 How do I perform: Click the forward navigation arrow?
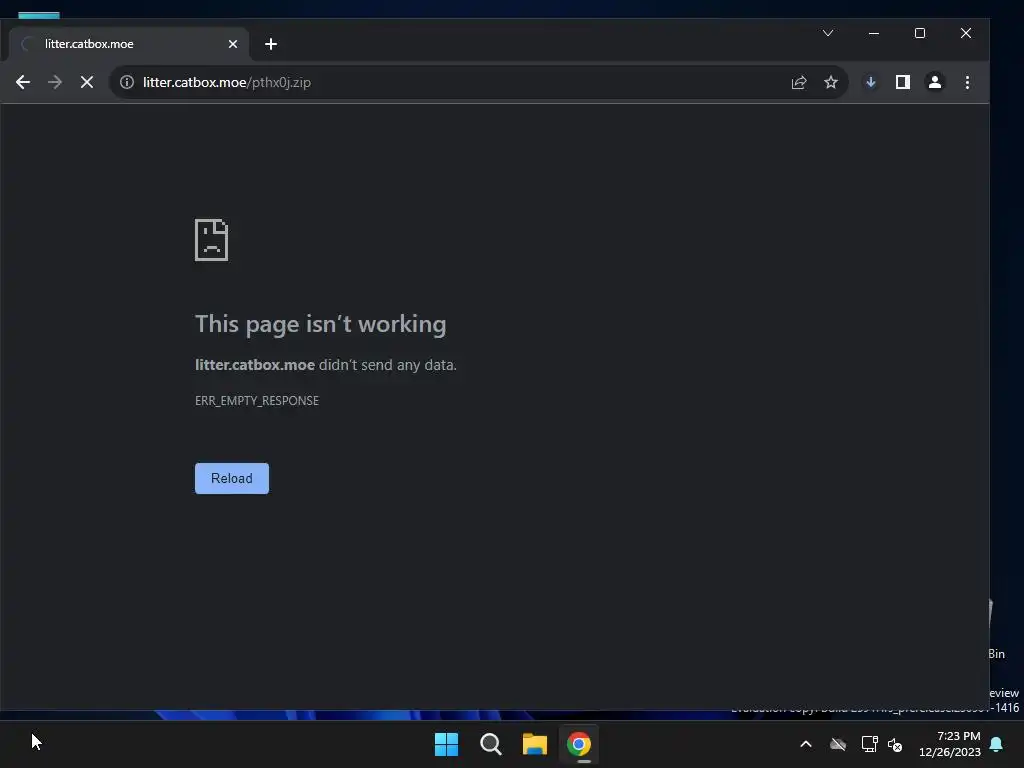(55, 82)
